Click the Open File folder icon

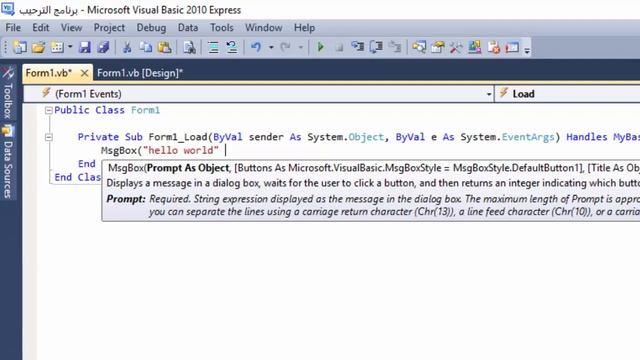(38, 47)
